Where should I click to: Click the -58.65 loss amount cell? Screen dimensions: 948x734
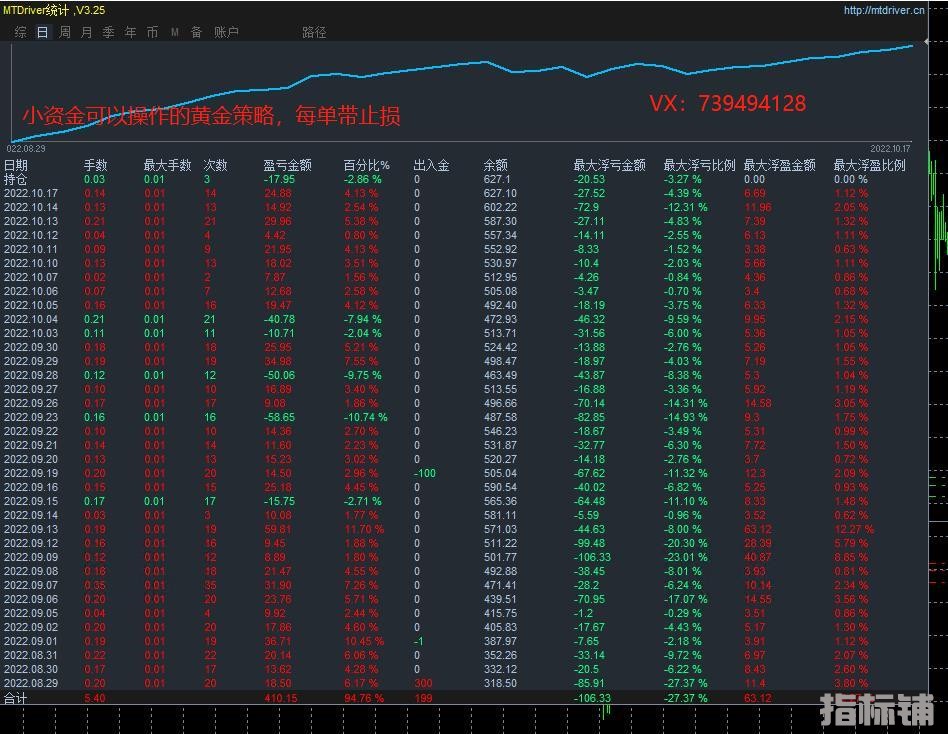point(279,417)
